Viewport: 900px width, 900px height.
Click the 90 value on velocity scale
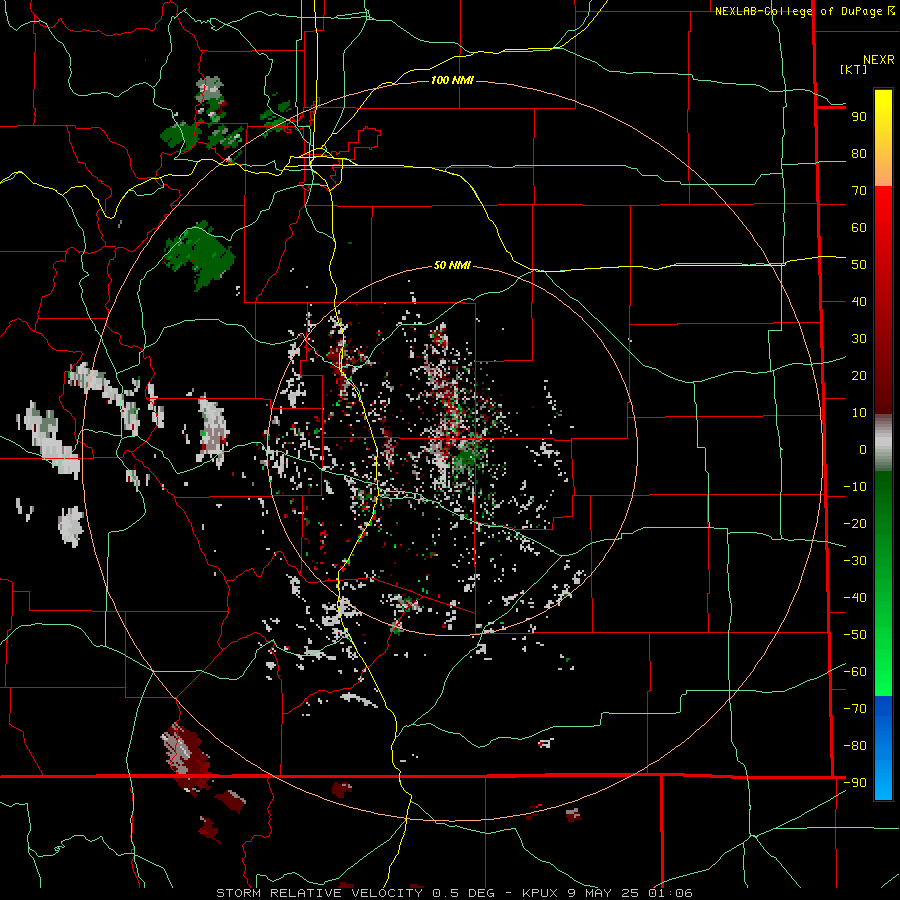pos(859,117)
